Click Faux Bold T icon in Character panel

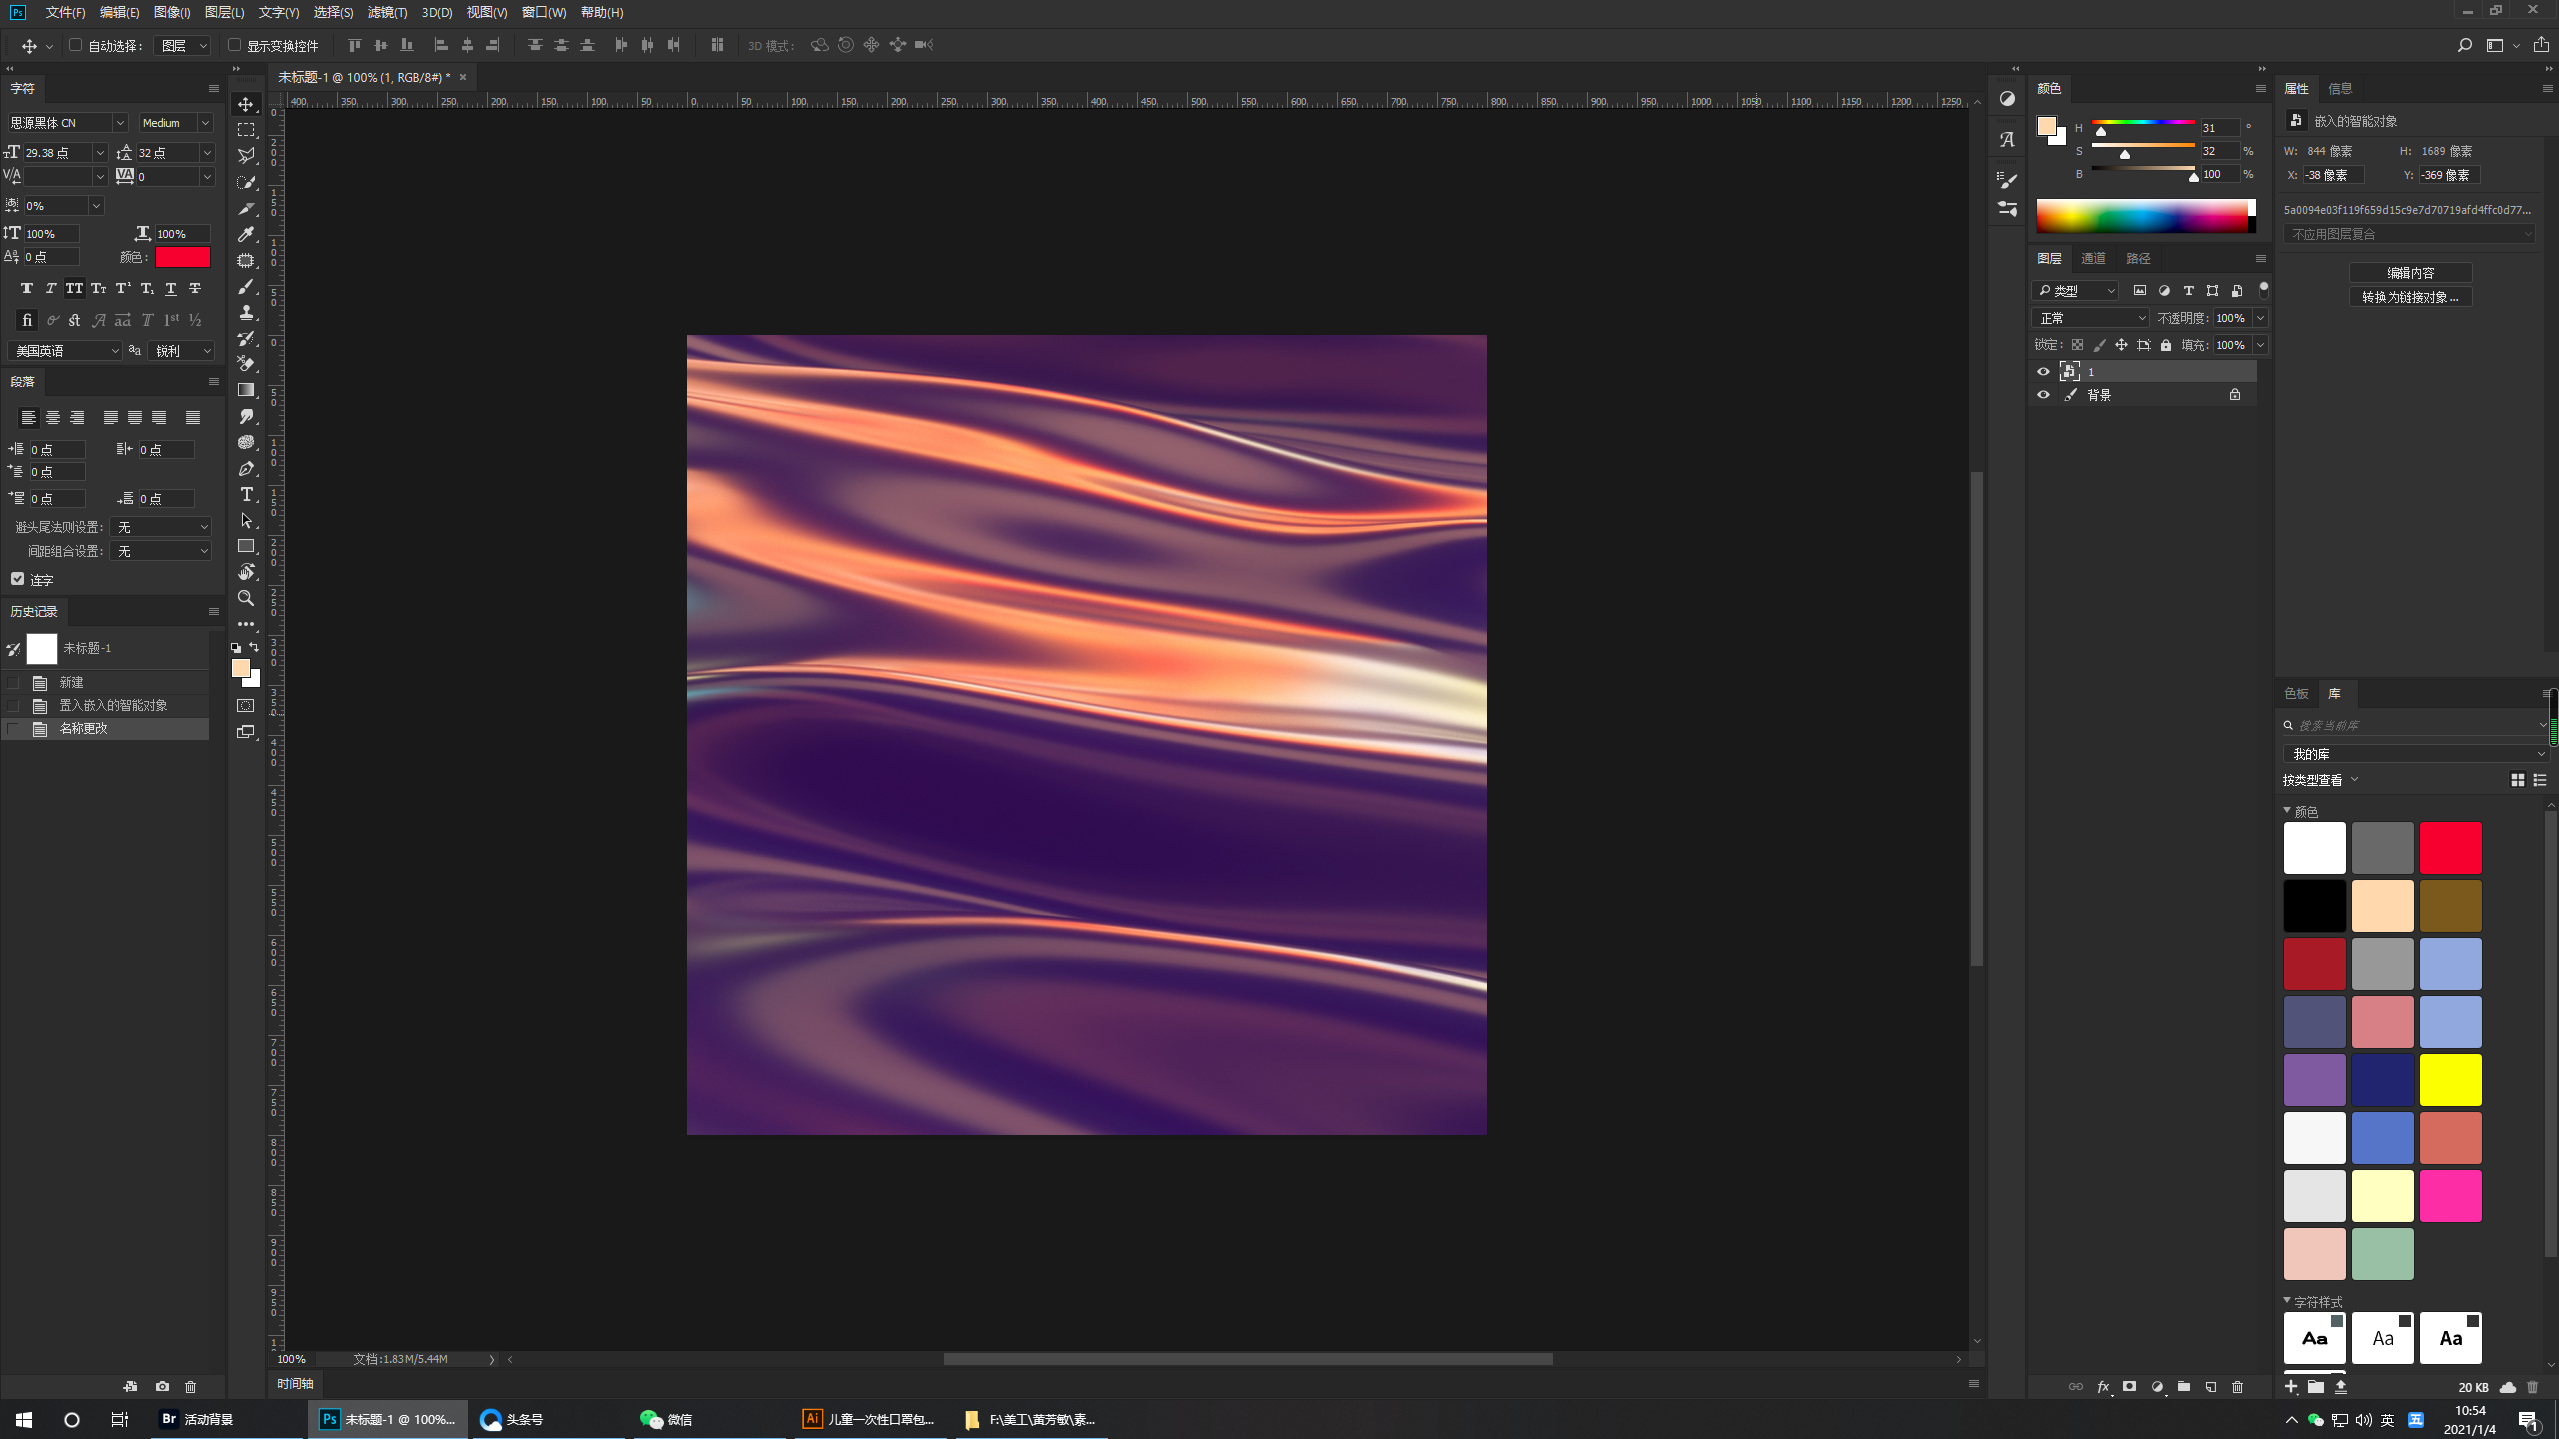(x=27, y=289)
